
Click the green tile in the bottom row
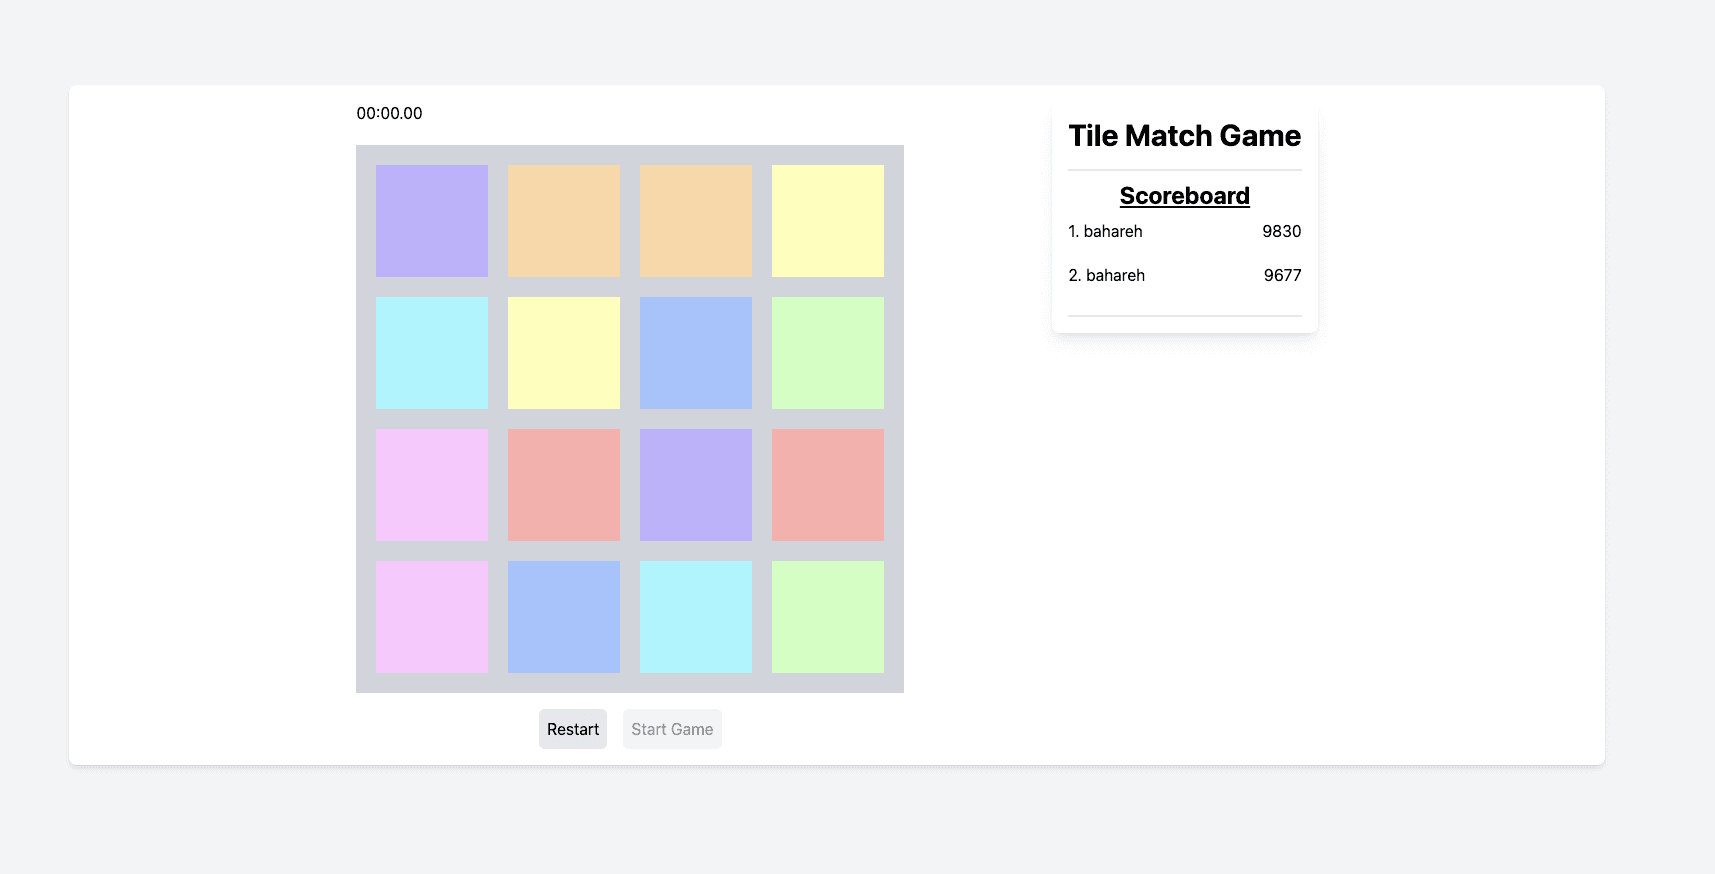point(828,617)
